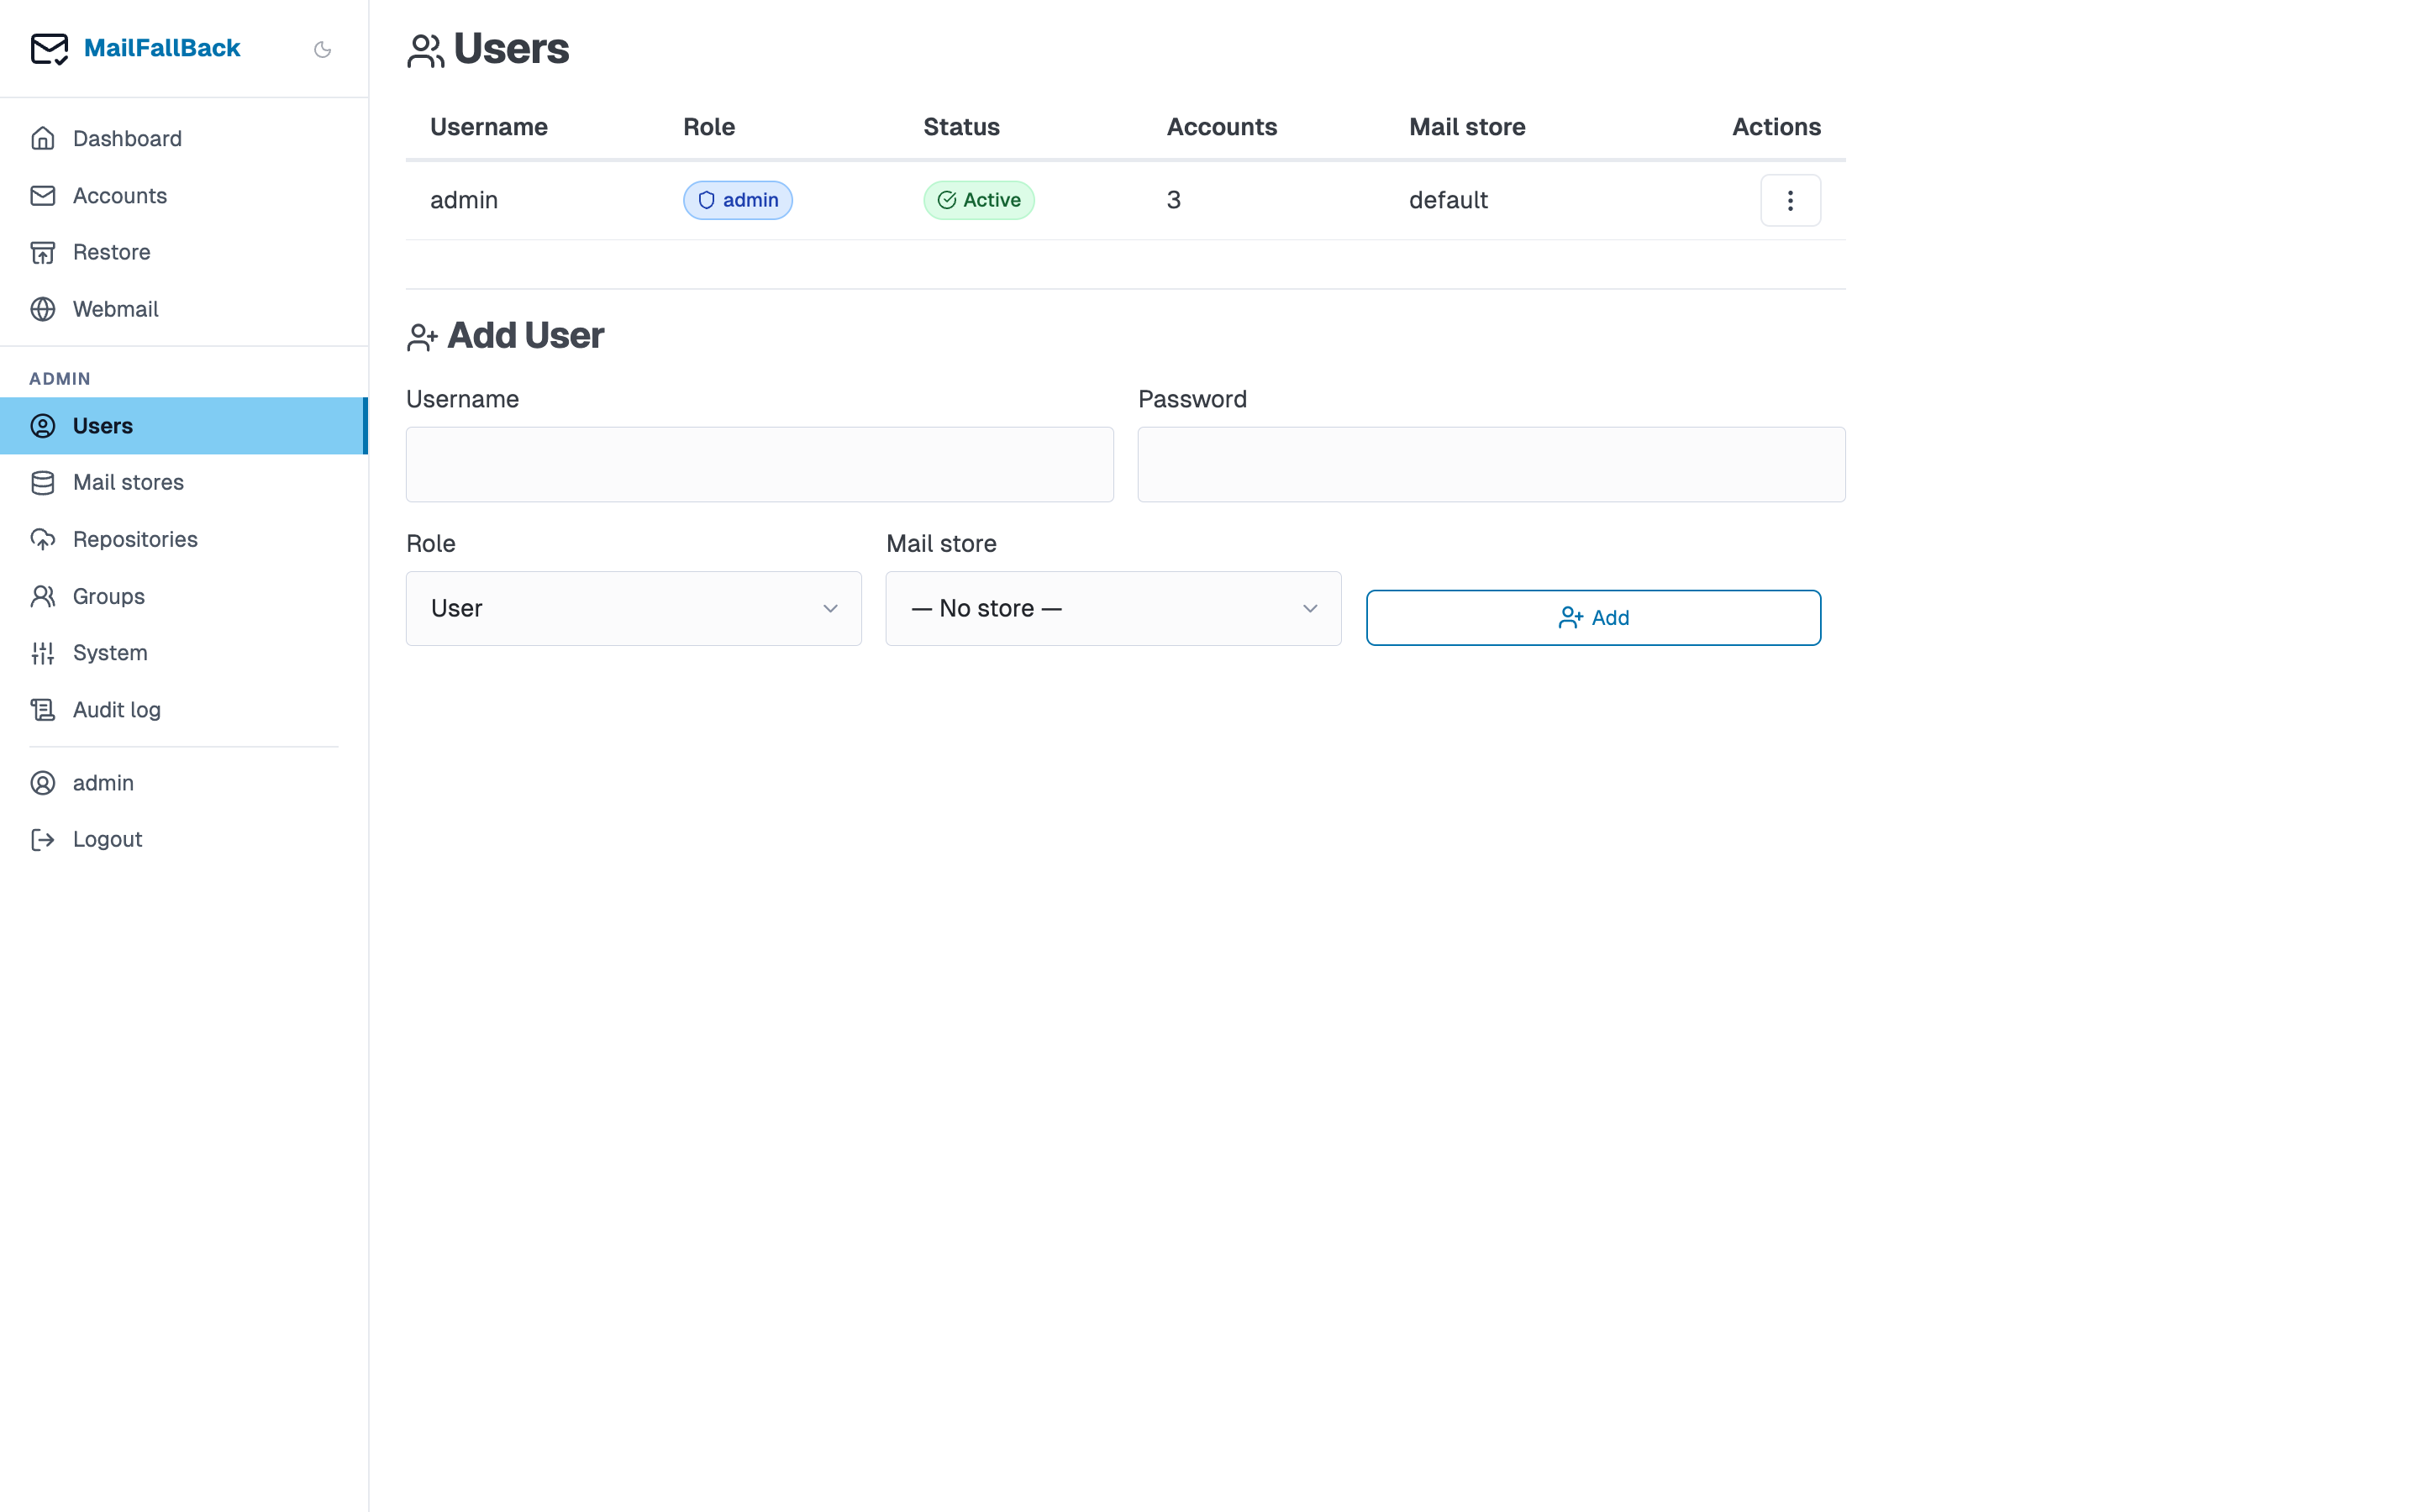Go to Accounts section
This screenshot has width=2420, height=1512.
pyautogui.click(x=184, y=195)
